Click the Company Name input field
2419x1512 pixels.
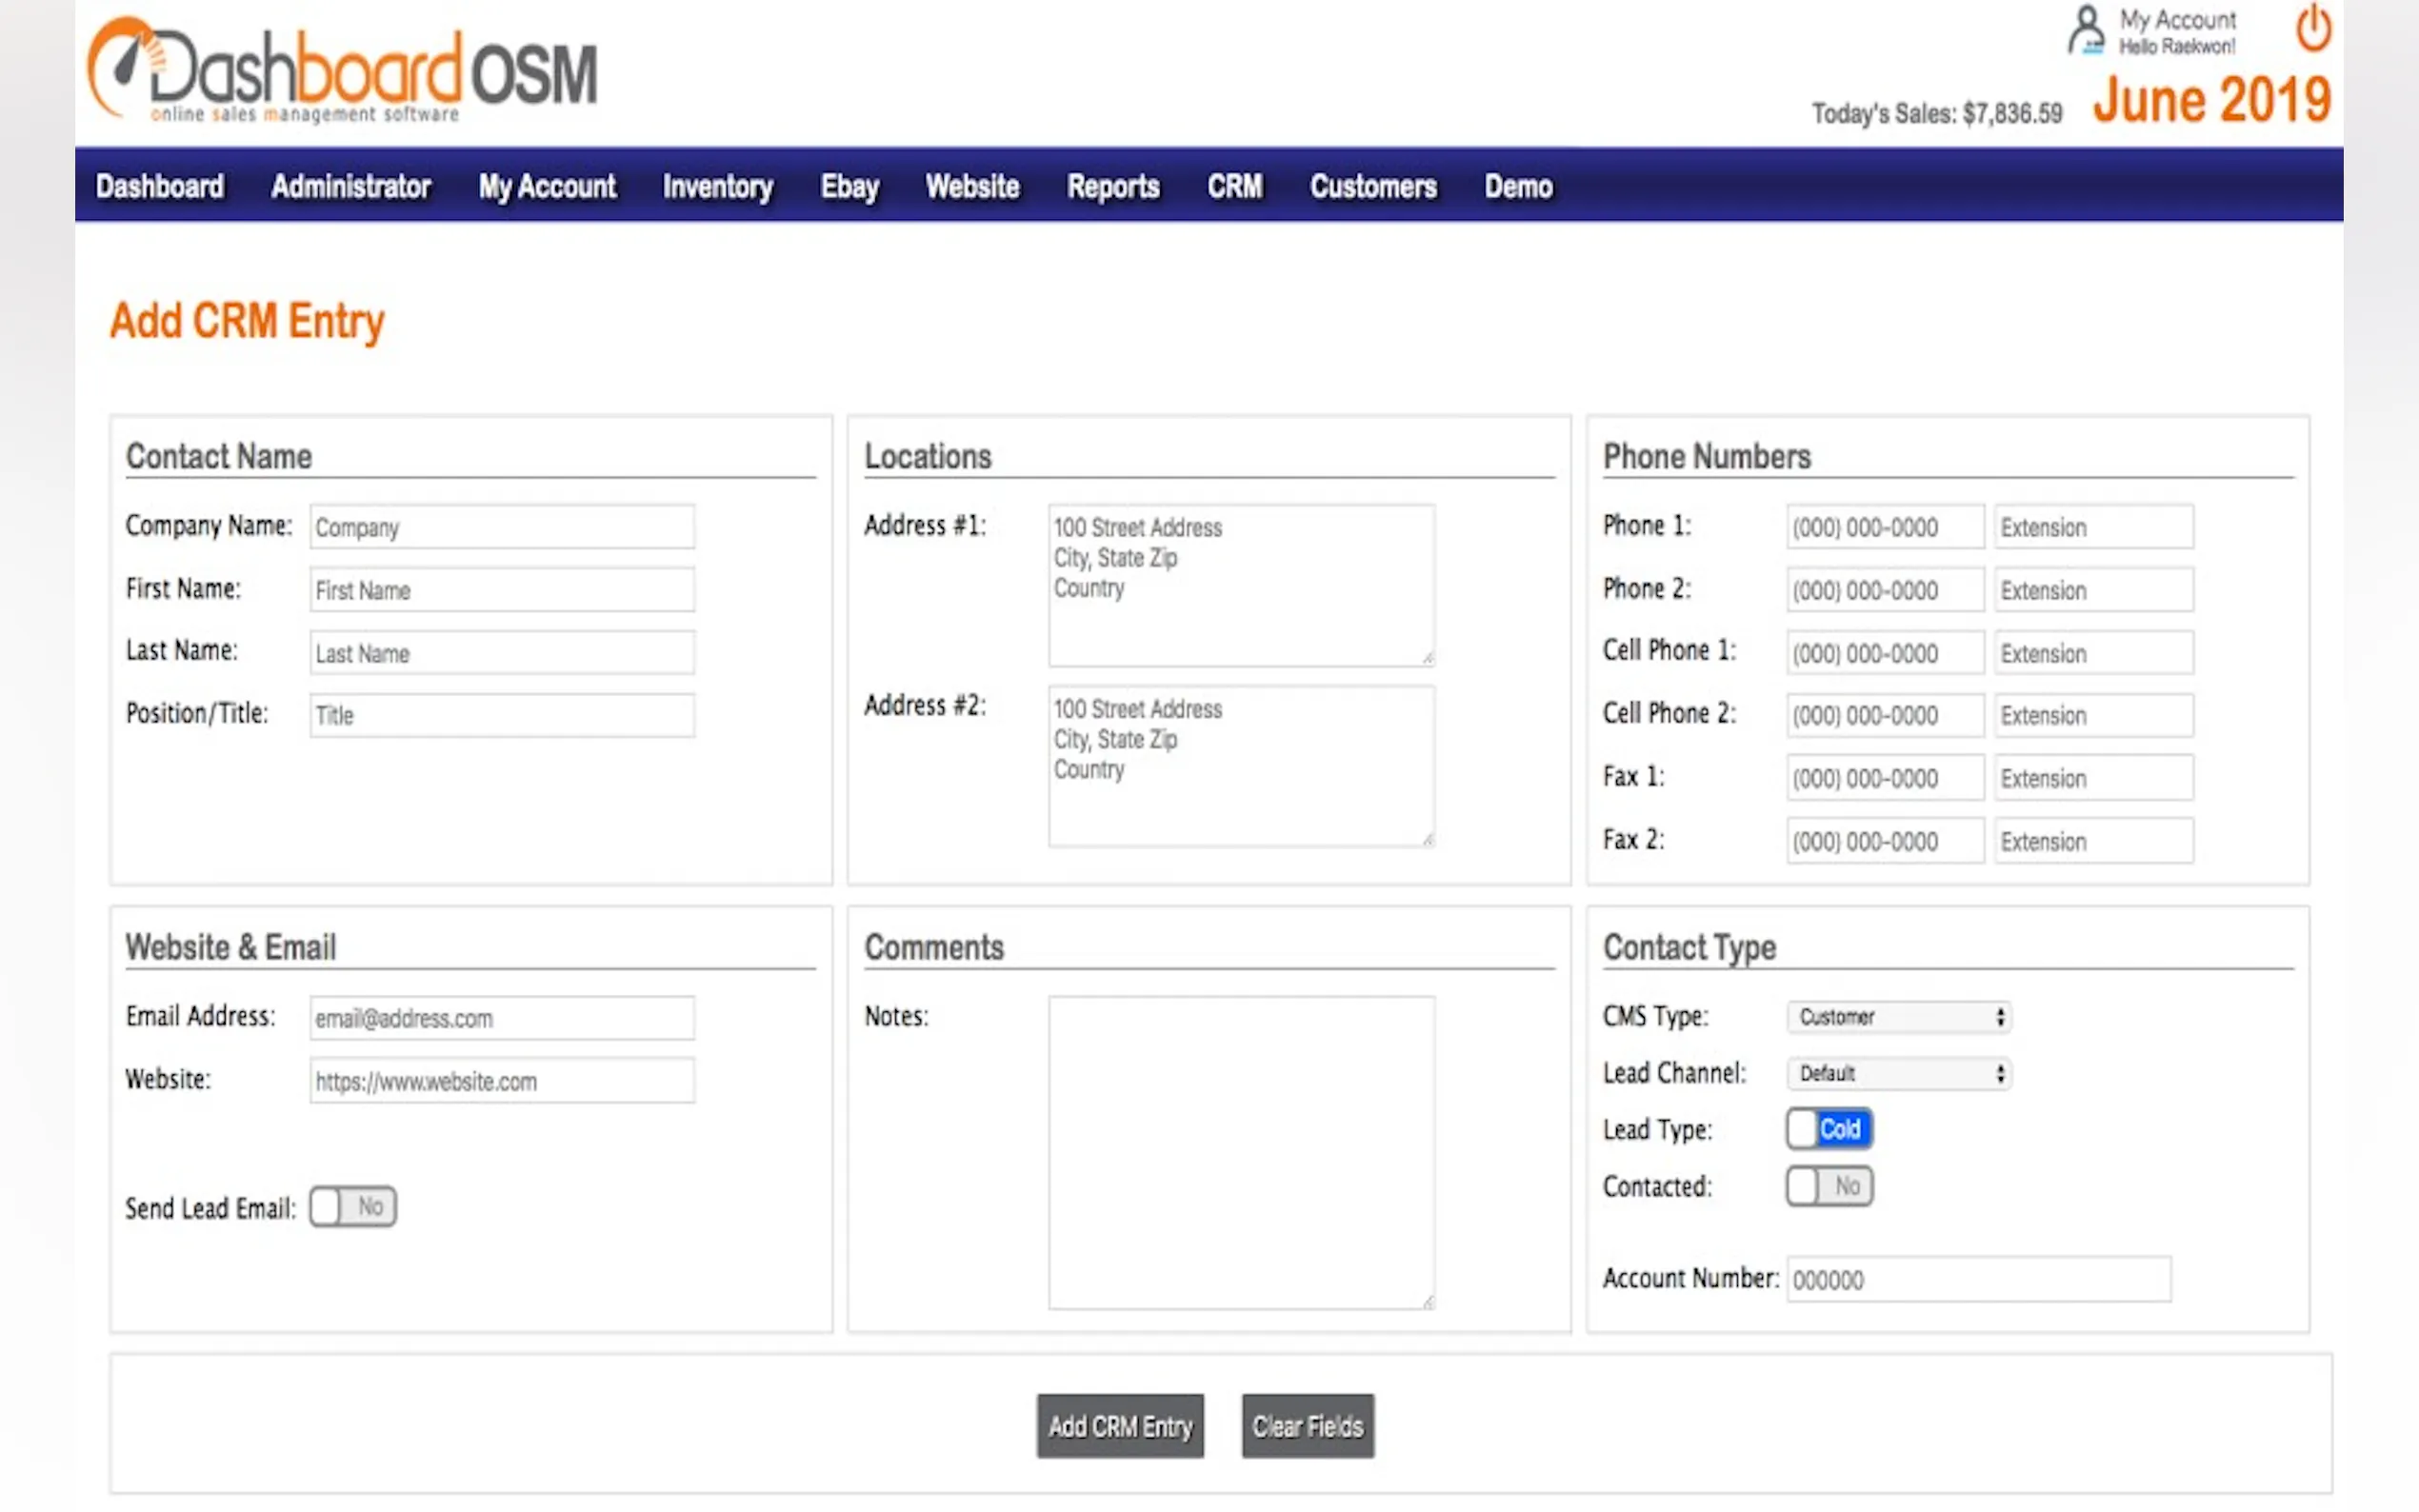tap(502, 527)
